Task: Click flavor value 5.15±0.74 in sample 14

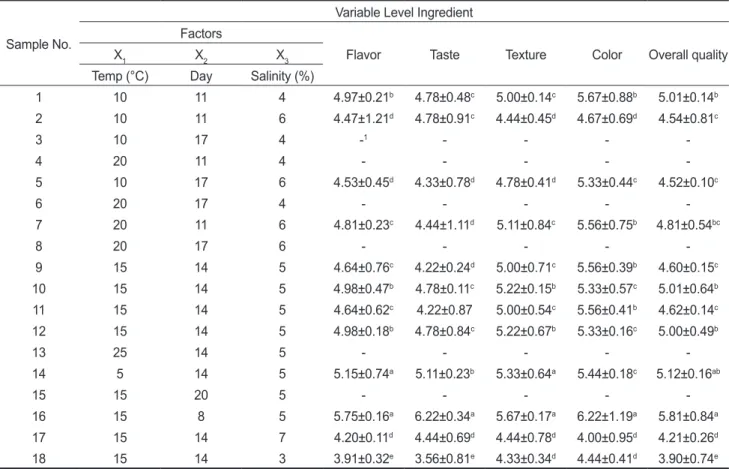Action: pos(363,374)
